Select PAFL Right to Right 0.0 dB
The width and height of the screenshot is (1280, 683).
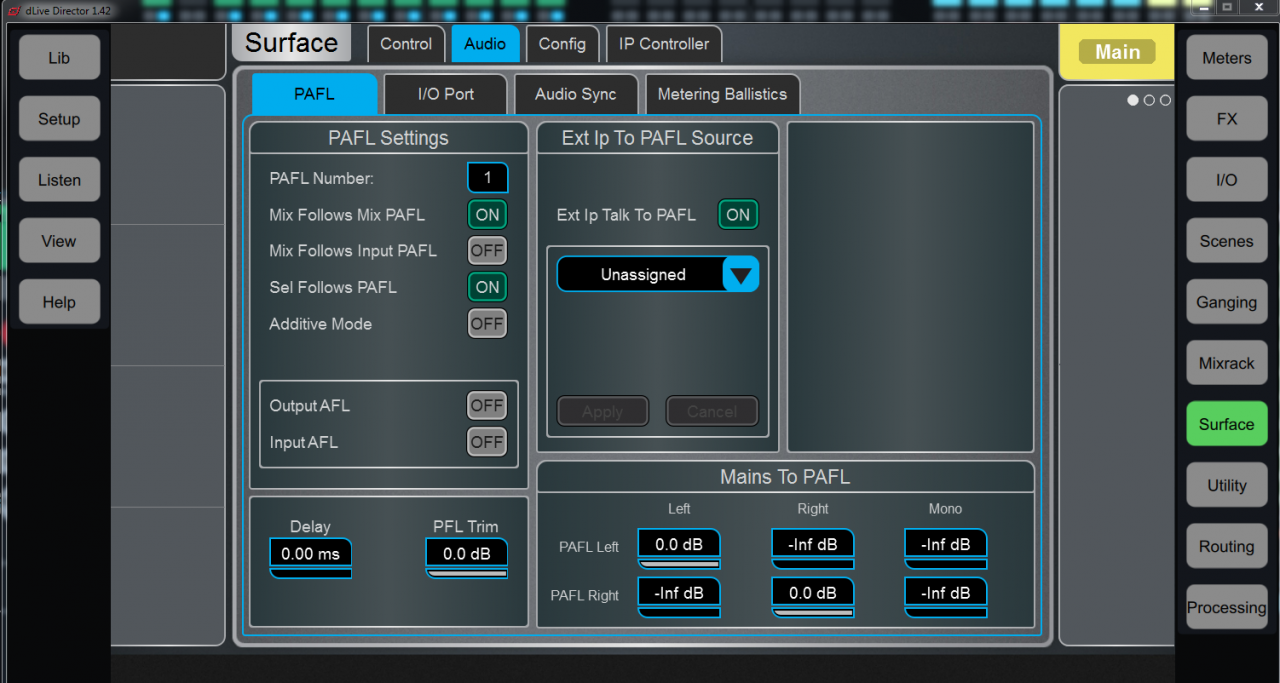[813, 598]
